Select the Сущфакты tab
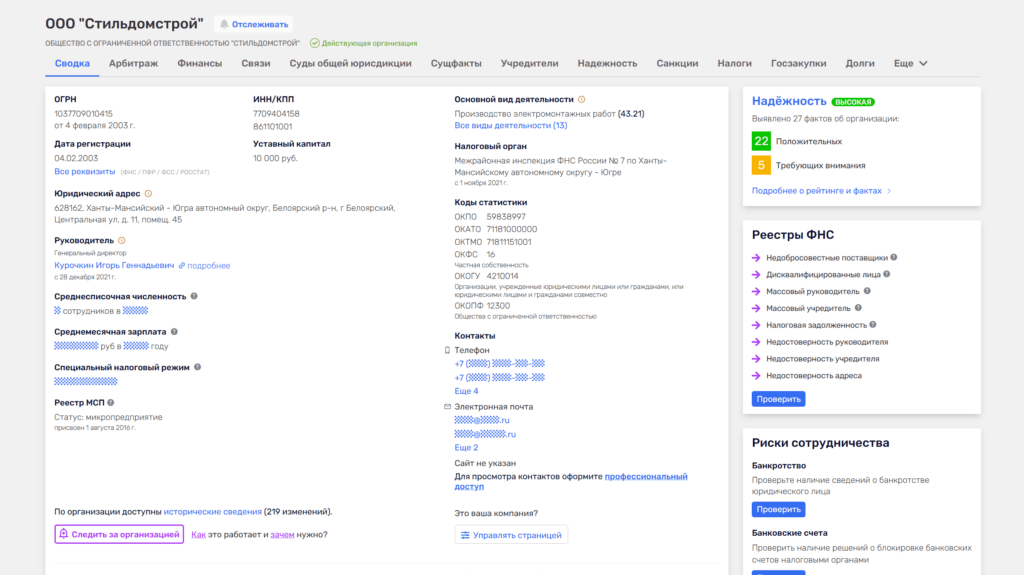Image resolution: width=1024 pixels, height=575 pixels. pos(456,63)
